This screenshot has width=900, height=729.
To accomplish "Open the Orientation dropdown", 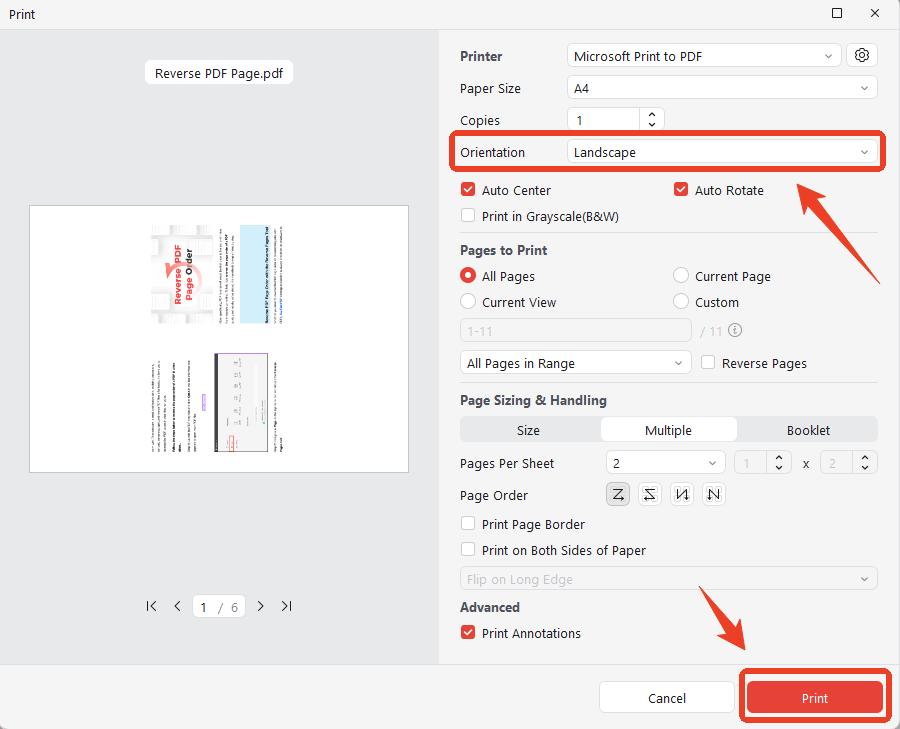I will pyautogui.click(x=722, y=152).
